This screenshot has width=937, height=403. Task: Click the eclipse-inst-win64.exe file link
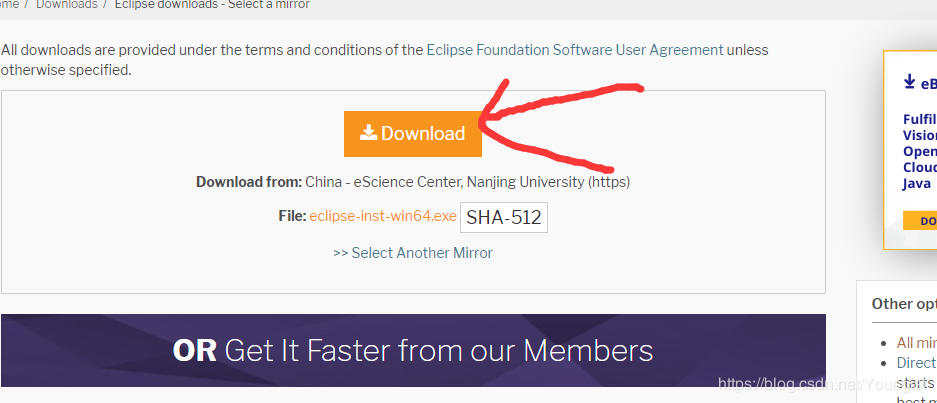click(x=382, y=216)
